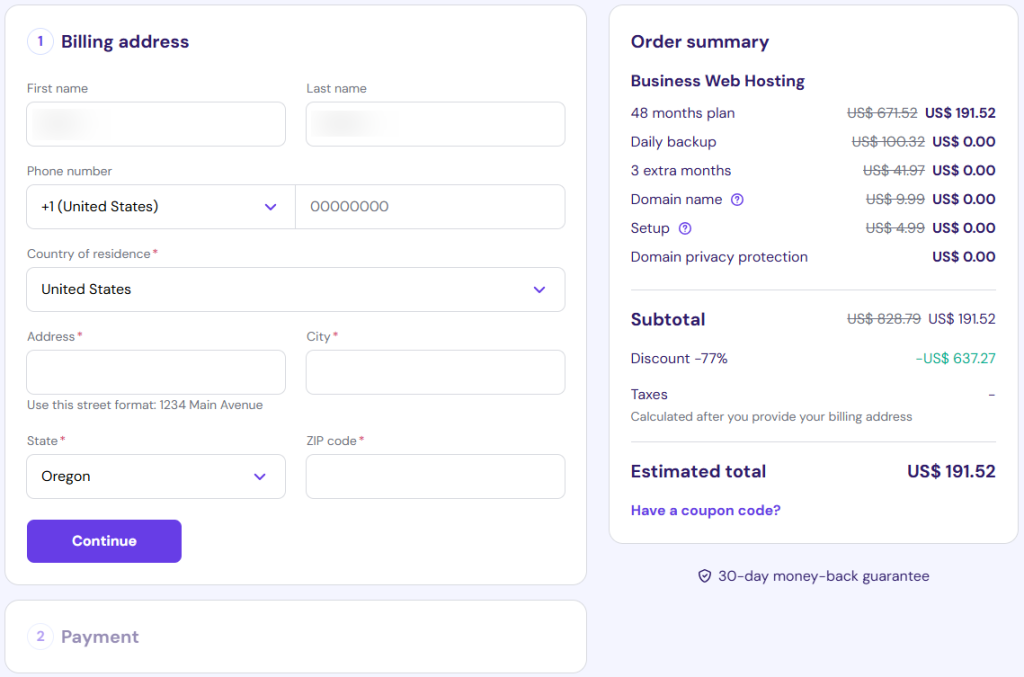Click the 'Discount -77%' label
The height and width of the screenshot is (677, 1024).
(x=679, y=358)
